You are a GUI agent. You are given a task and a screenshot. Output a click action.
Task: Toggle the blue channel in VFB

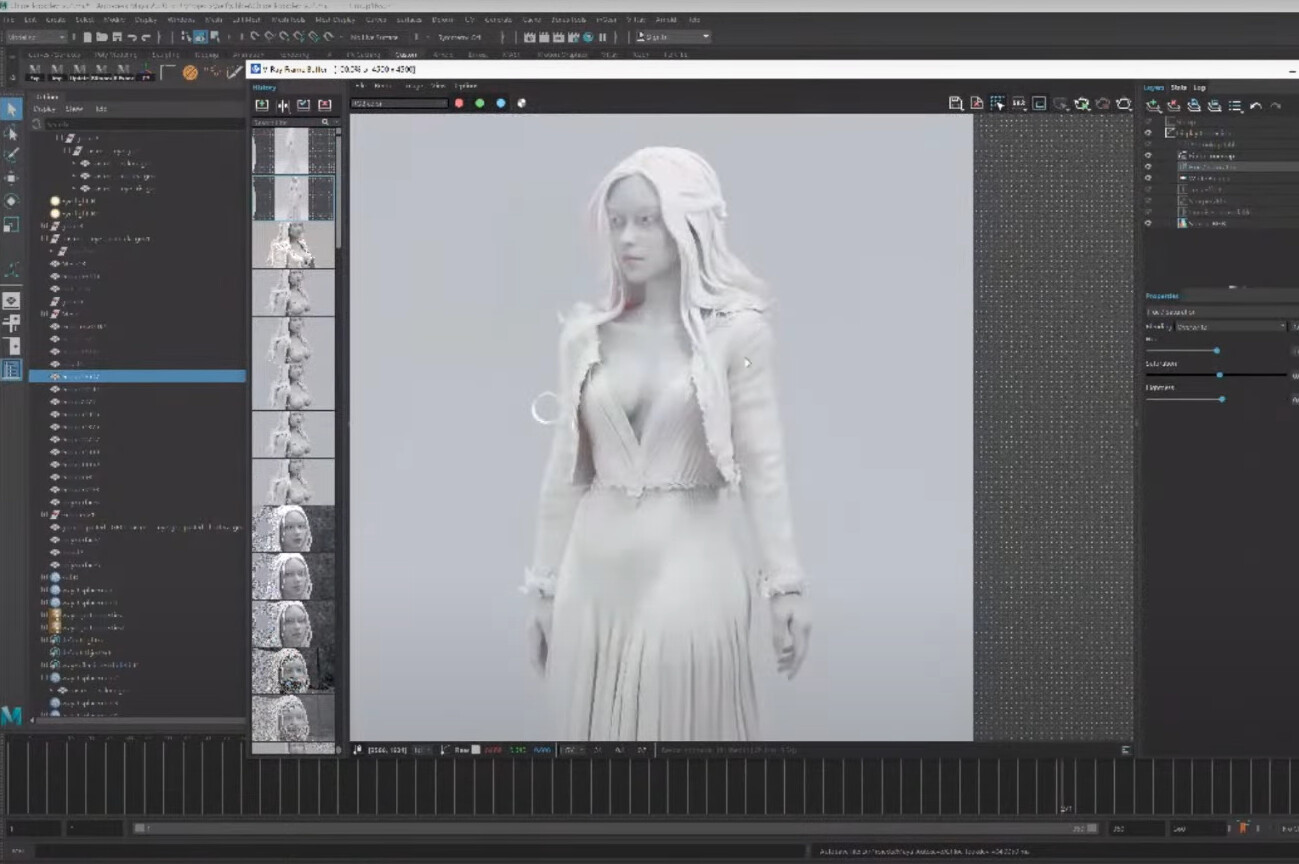point(501,103)
